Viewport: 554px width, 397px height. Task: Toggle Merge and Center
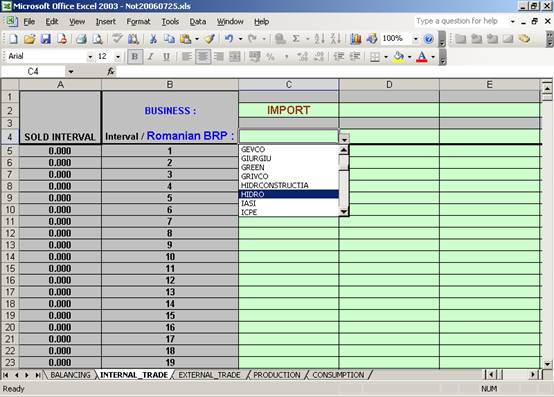tap(235, 57)
